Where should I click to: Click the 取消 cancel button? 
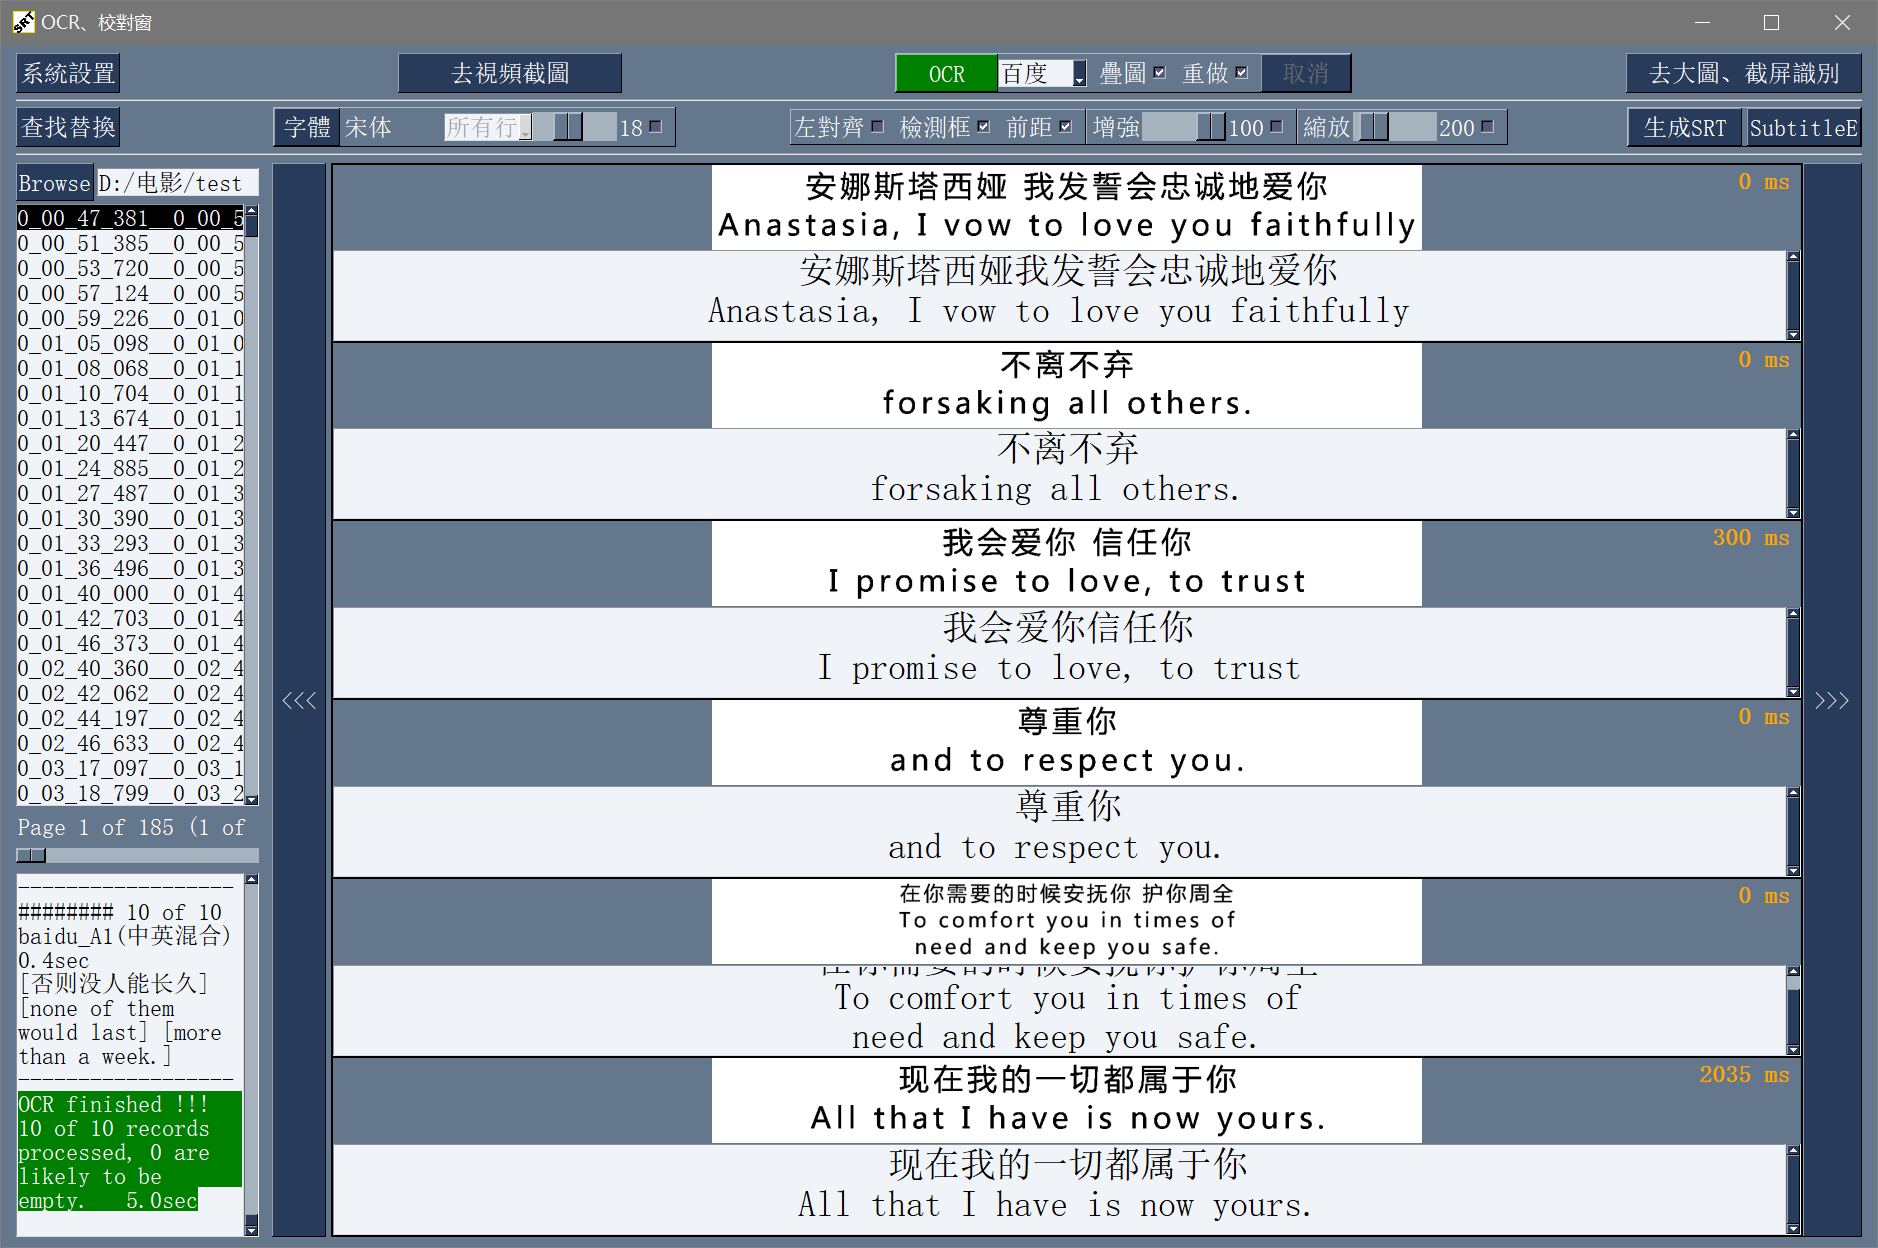click(x=1306, y=73)
